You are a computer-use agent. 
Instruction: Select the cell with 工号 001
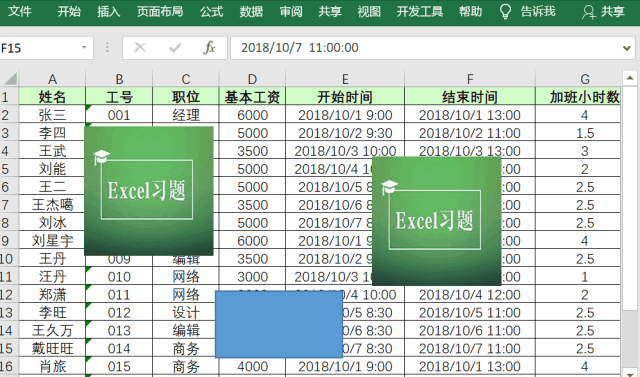(x=119, y=115)
